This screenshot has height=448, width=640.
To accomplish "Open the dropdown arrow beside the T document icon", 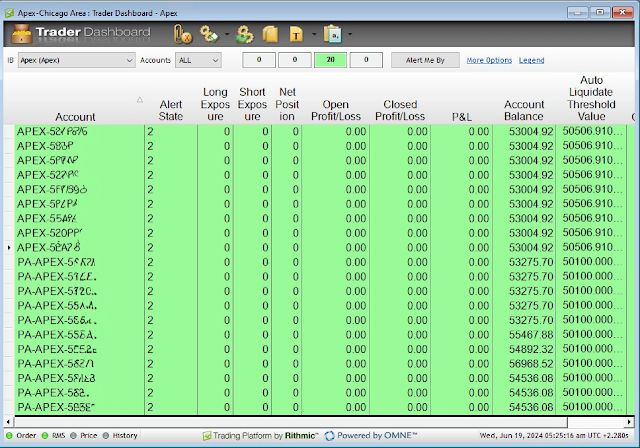I will (x=314, y=34).
